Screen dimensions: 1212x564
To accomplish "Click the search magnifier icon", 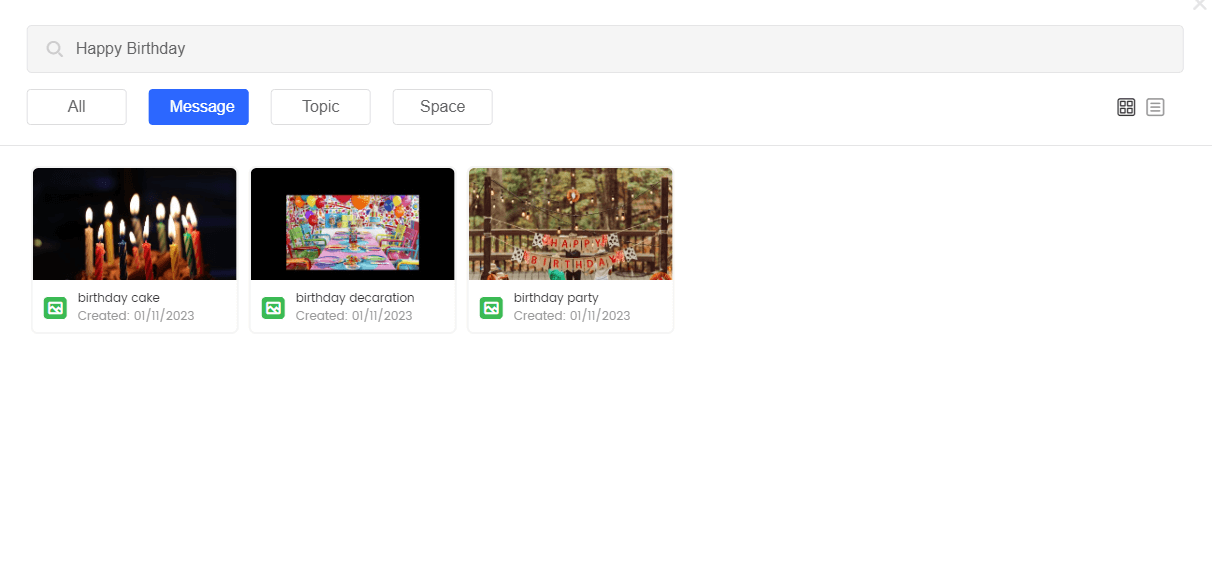I will (x=55, y=49).
